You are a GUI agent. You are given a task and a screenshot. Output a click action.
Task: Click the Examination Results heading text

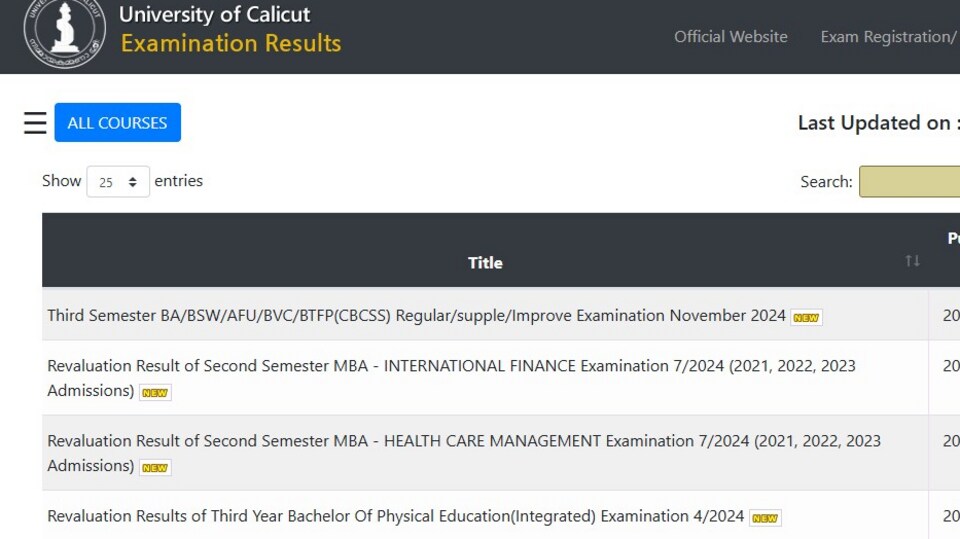pos(231,43)
